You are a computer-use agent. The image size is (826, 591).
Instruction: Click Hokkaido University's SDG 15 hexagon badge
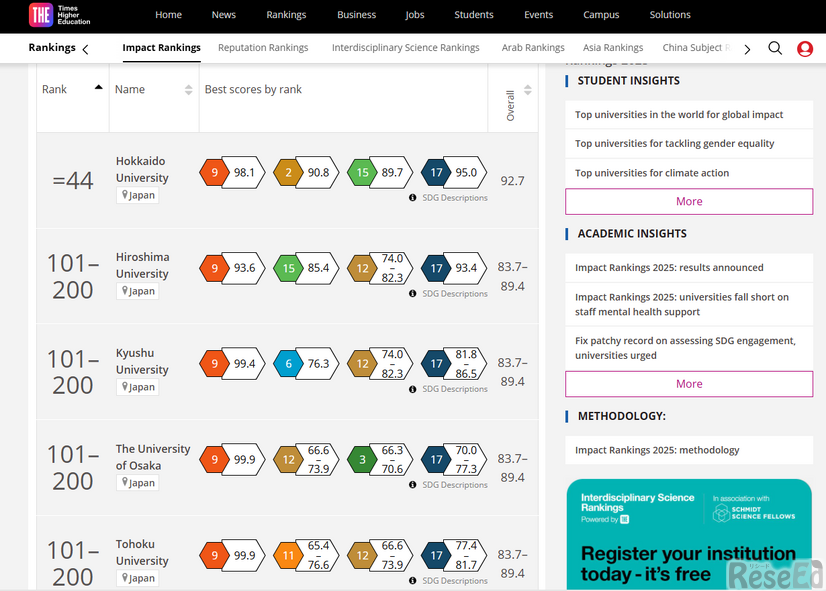[362, 172]
